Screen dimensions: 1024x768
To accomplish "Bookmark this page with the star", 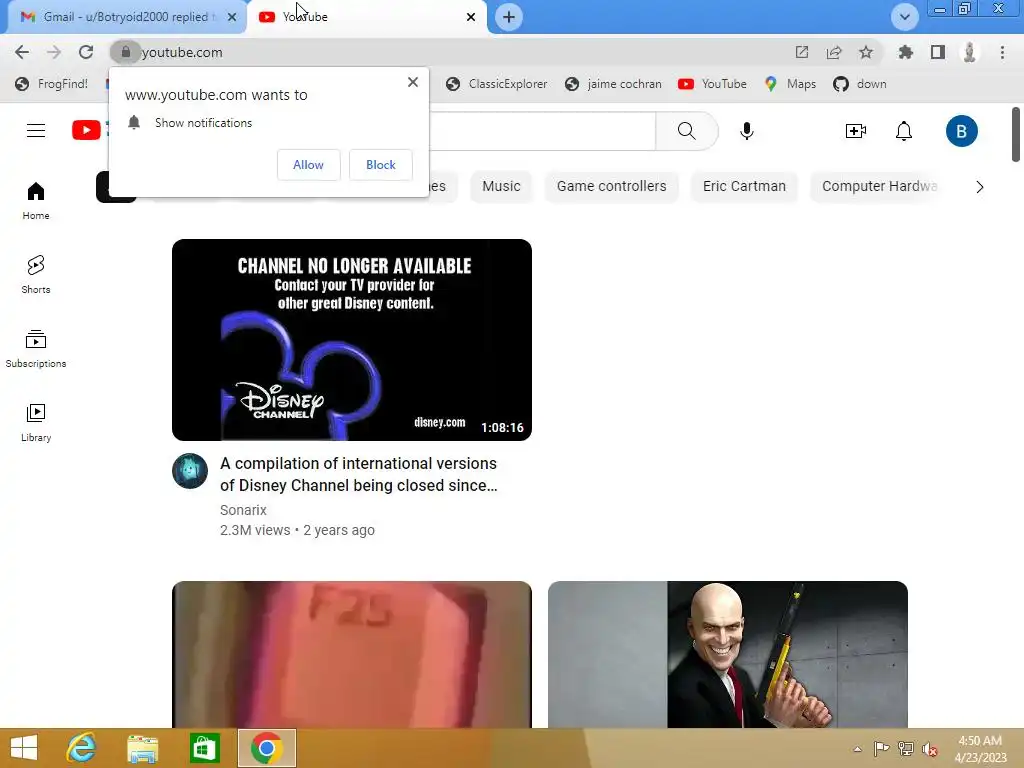I will tap(865, 52).
